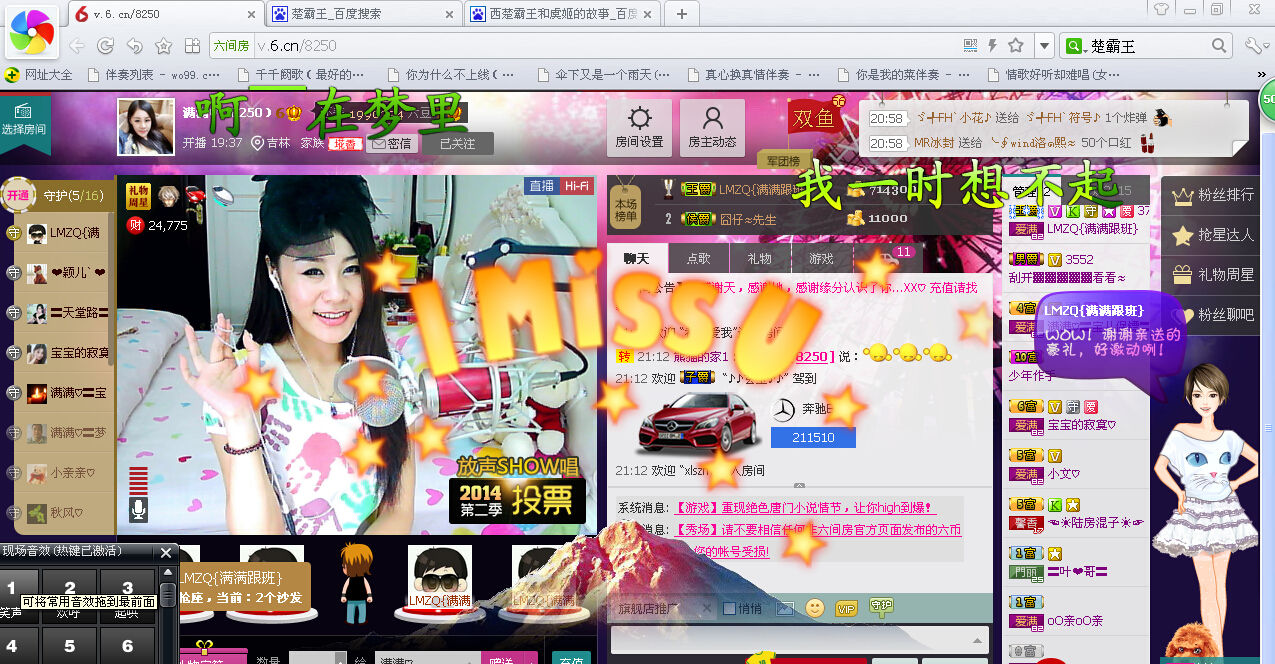Click the 楚霸王 search box
1275x664 pixels.
tap(1148, 46)
